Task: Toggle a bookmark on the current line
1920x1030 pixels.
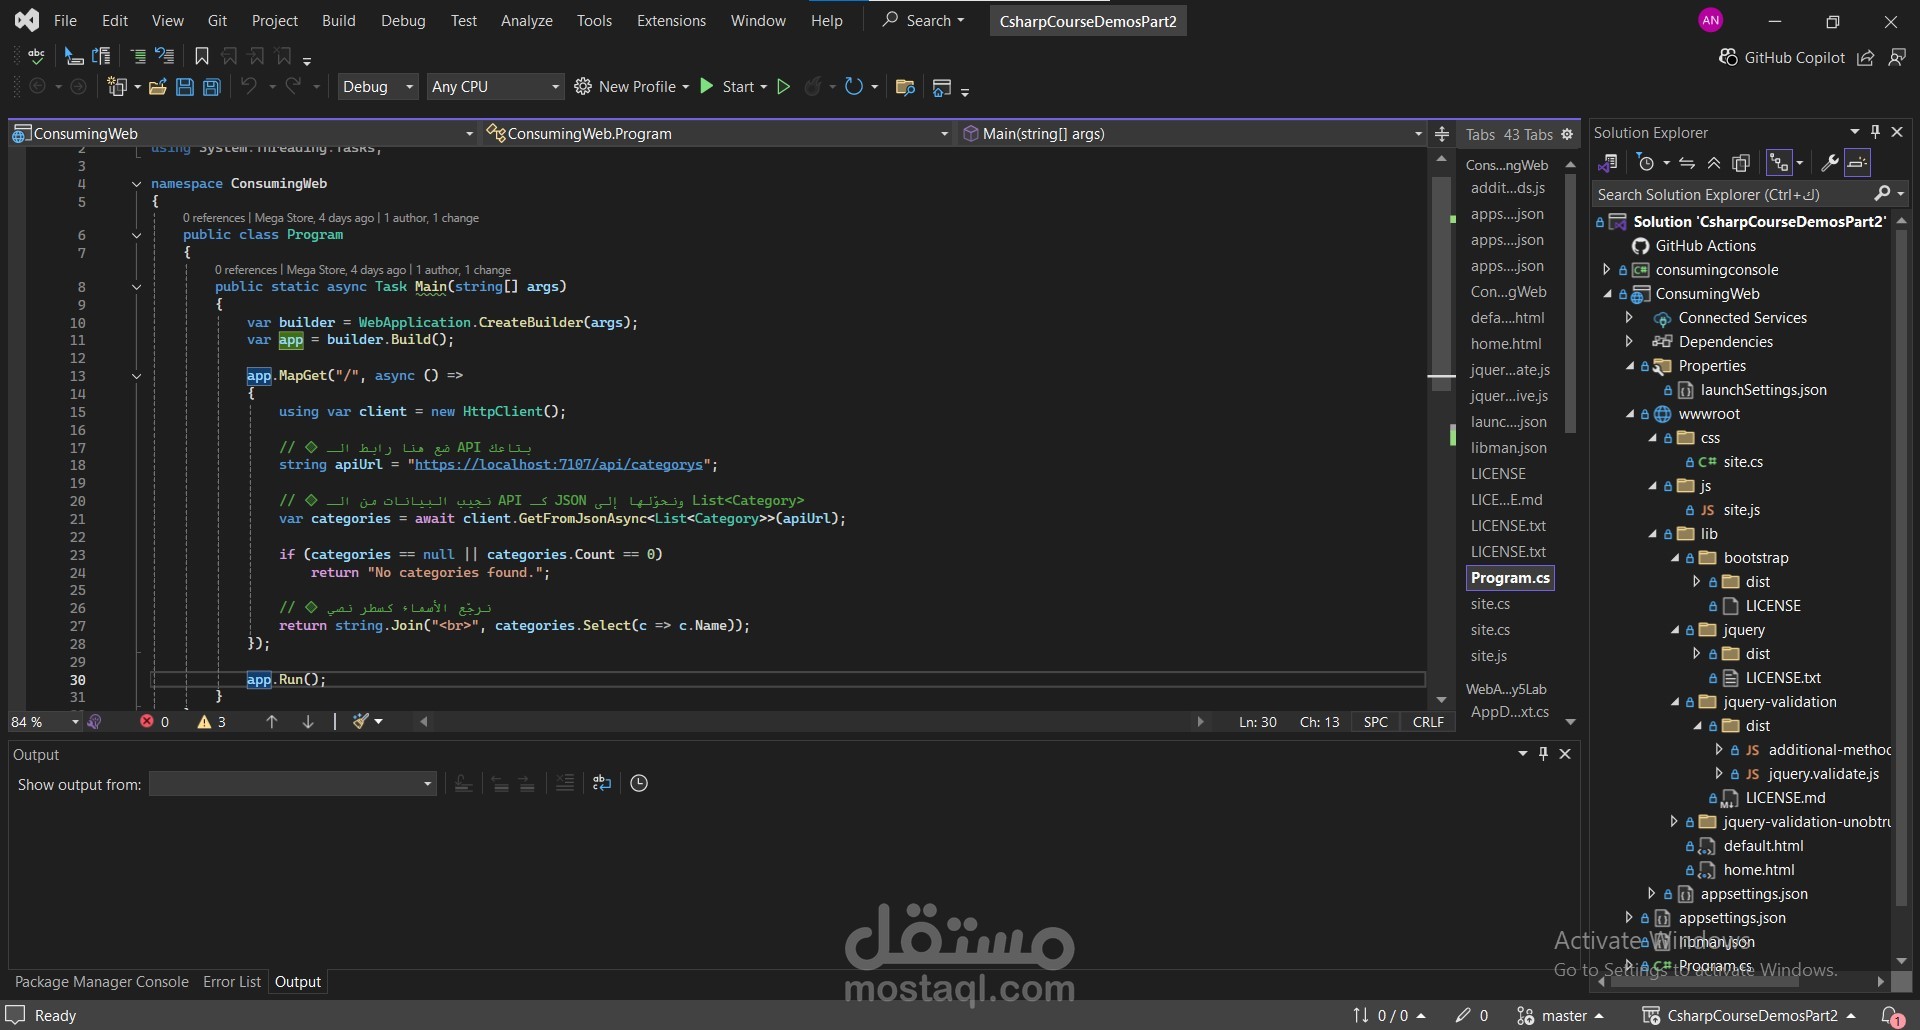Action: pyautogui.click(x=202, y=56)
